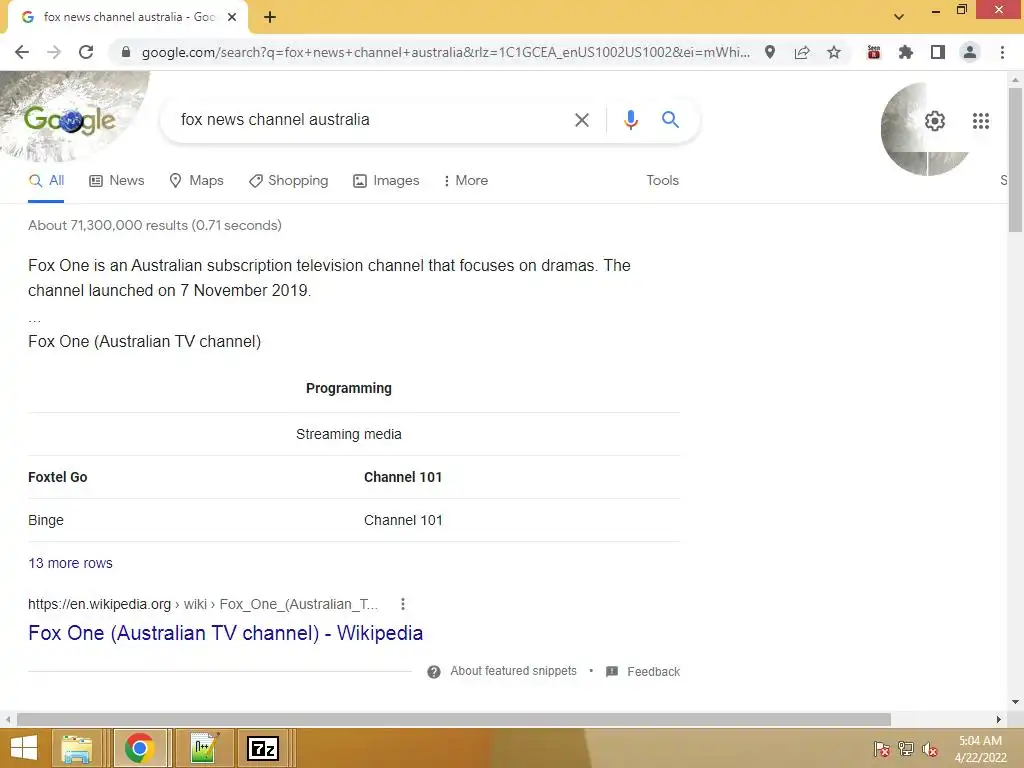
Task: Click About featured snippets link
Action: (x=513, y=671)
